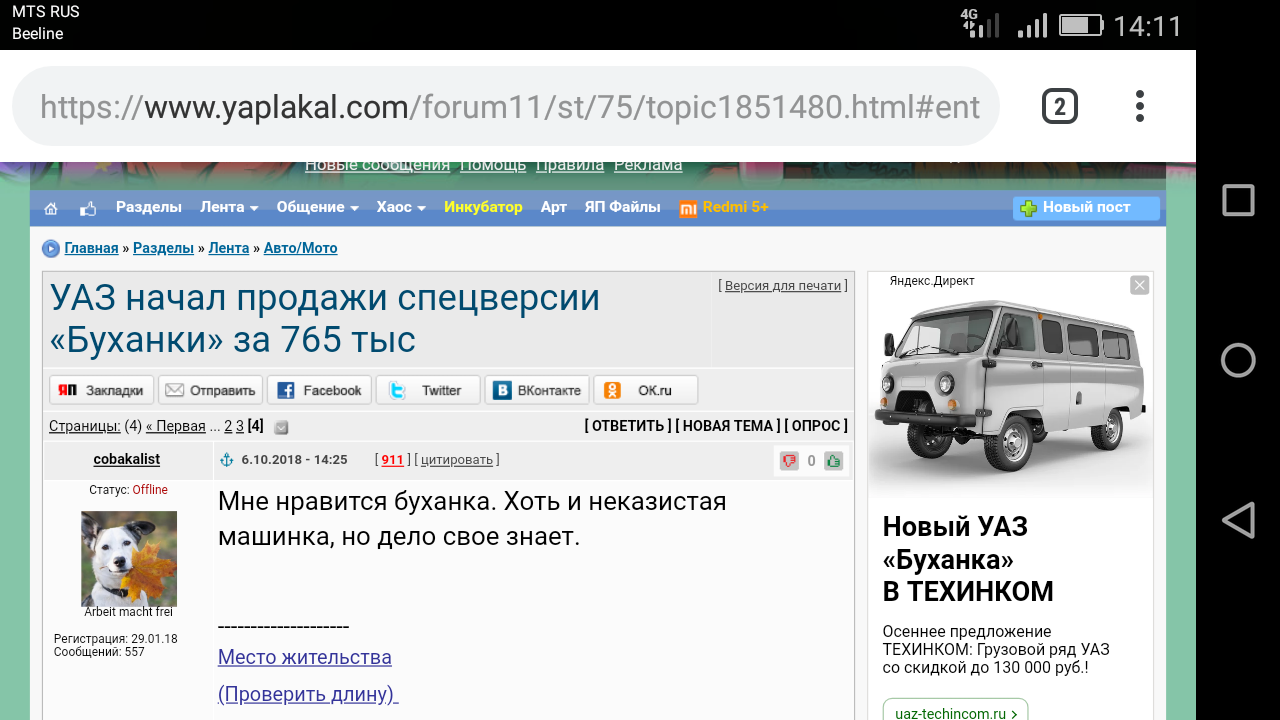This screenshot has height=720, width=1280.
Task: Click the Redmi 5+ promo link
Action: point(736,207)
